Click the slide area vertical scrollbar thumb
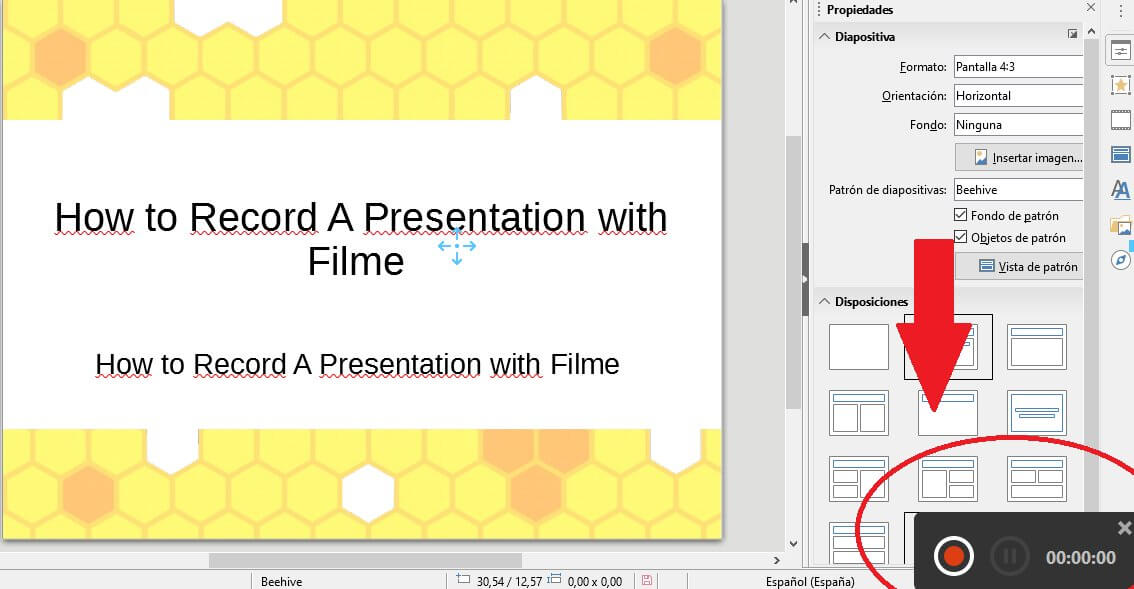 (793, 271)
